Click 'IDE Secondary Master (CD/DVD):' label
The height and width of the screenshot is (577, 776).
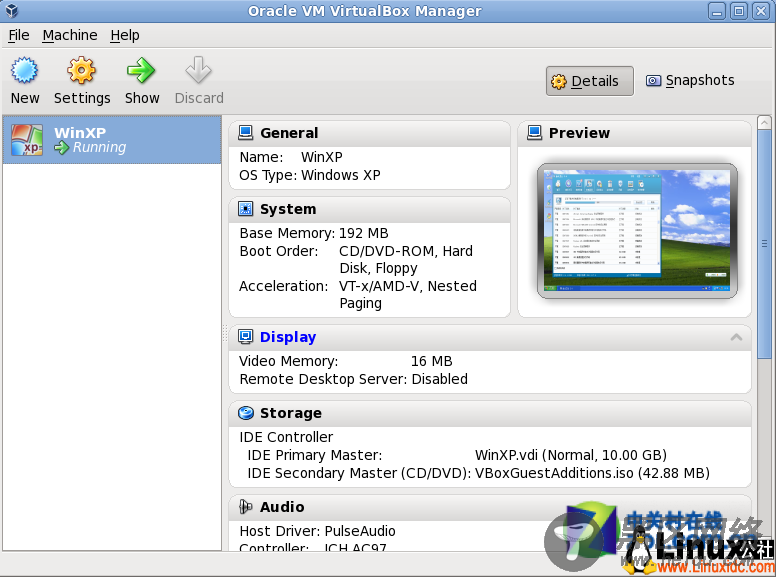pyautogui.click(x=359, y=474)
